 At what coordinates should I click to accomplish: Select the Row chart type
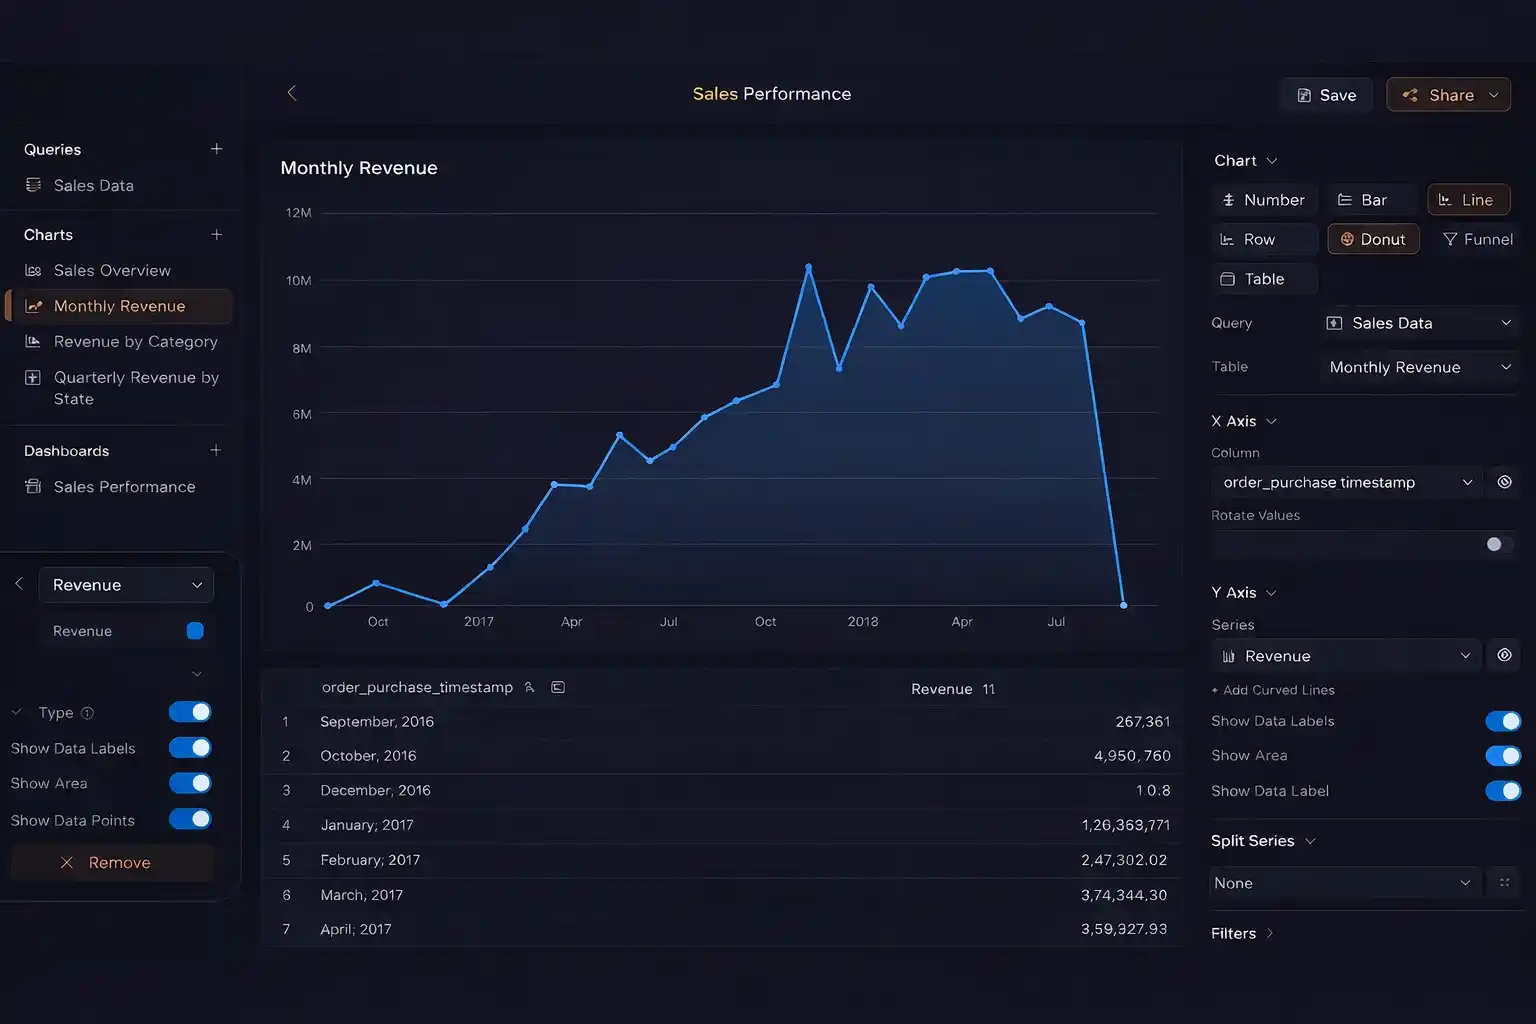pyautogui.click(x=1264, y=240)
